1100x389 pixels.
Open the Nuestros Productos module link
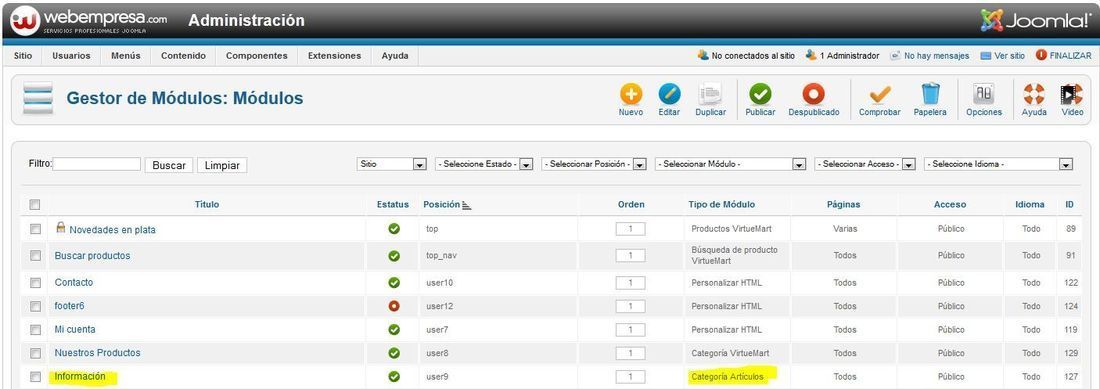point(98,353)
